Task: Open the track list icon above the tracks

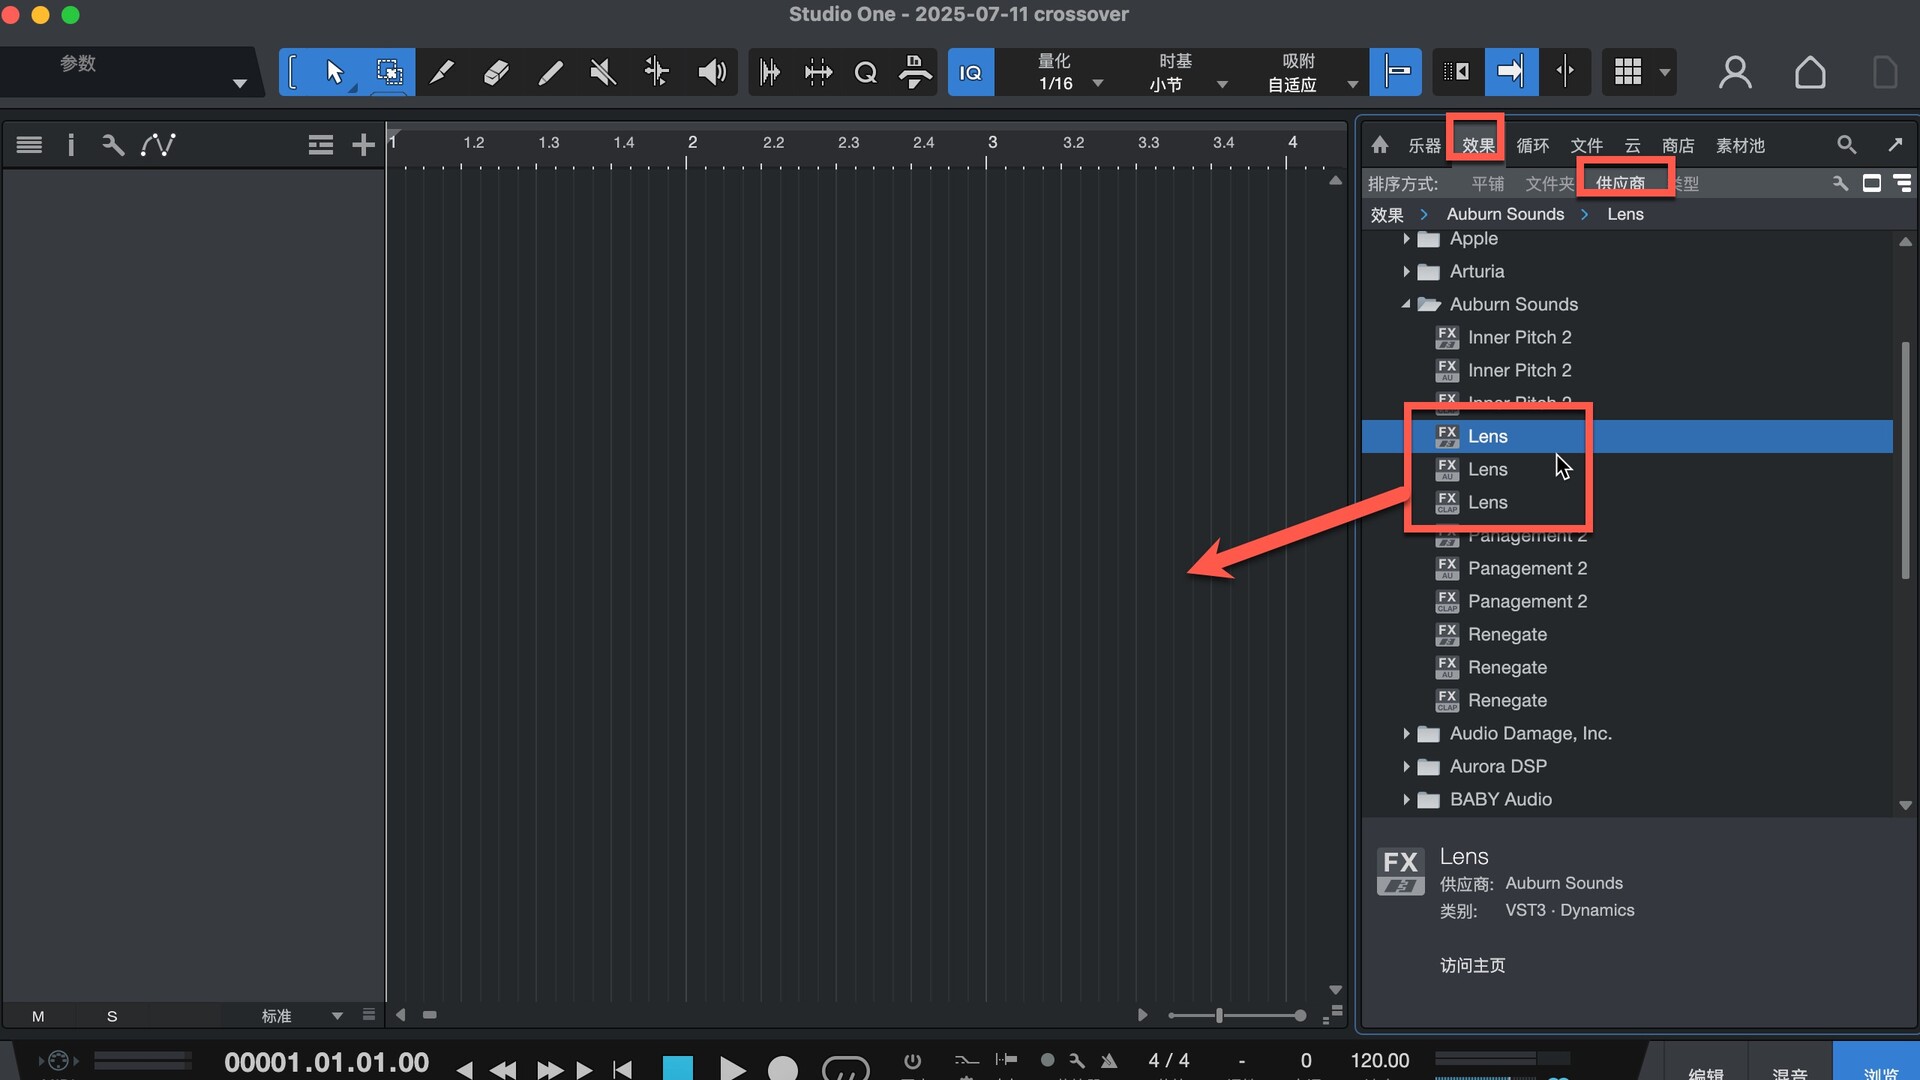Action: [x=29, y=145]
